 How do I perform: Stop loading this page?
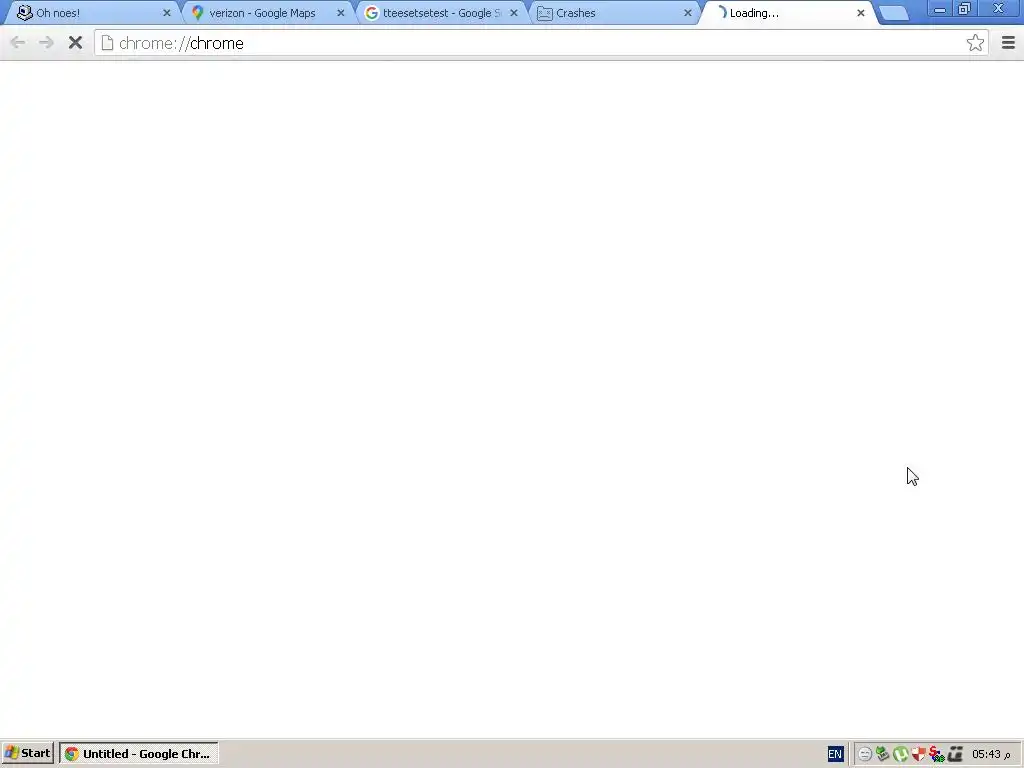coord(75,43)
